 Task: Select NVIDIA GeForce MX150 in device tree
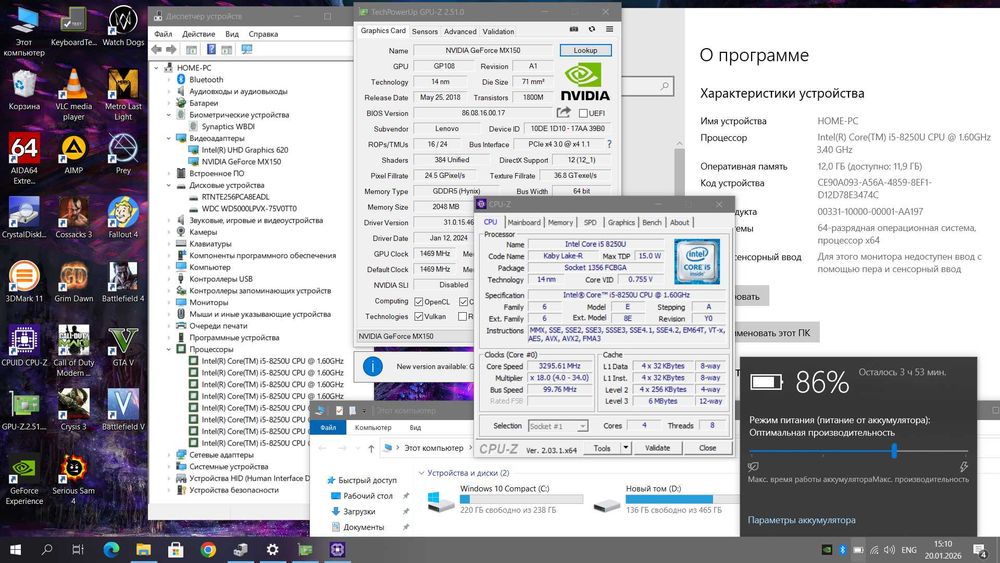click(241, 162)
